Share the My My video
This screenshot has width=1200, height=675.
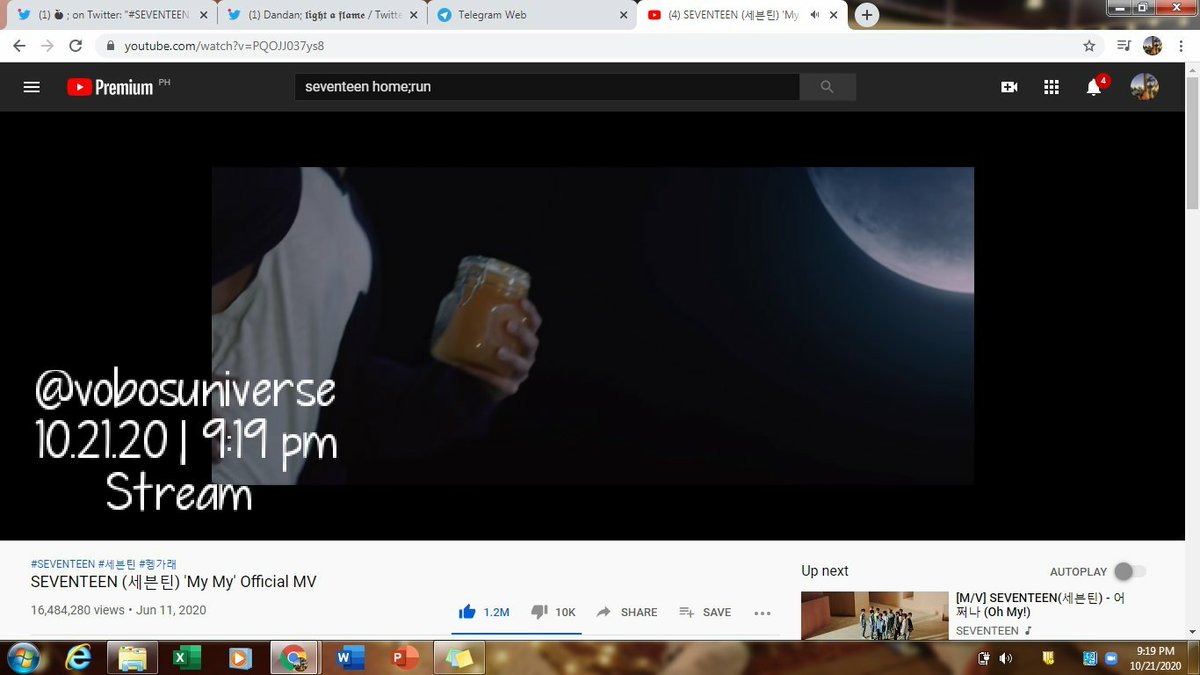point(627,612)
